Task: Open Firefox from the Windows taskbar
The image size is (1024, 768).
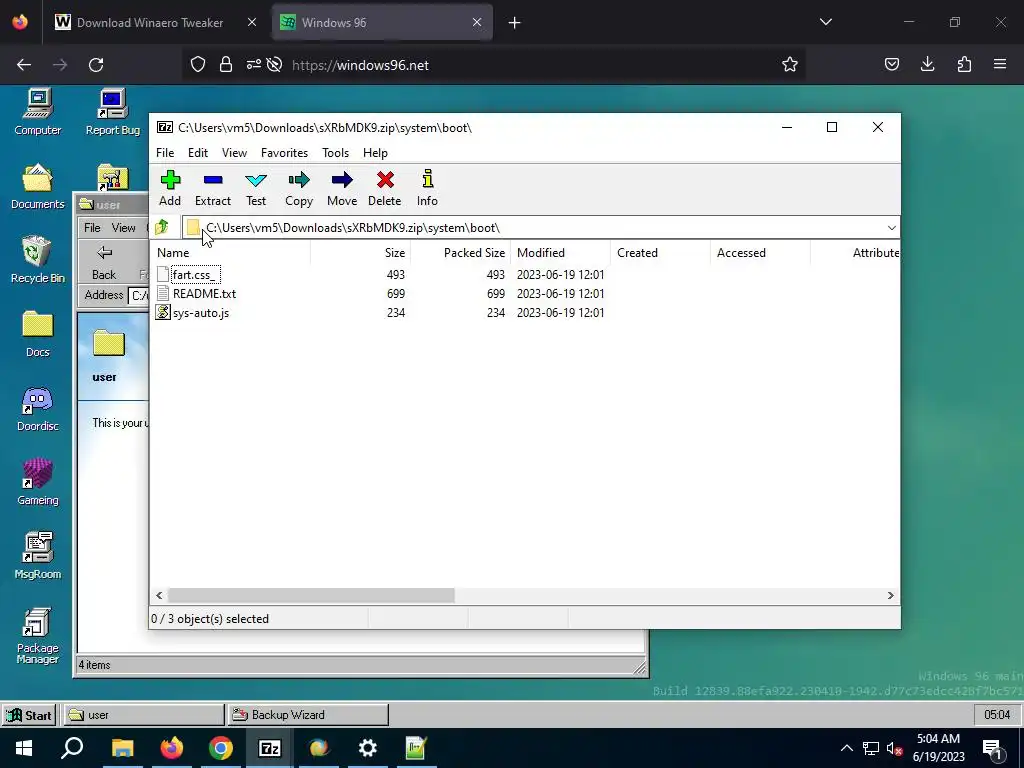Action: pos(172,748)
